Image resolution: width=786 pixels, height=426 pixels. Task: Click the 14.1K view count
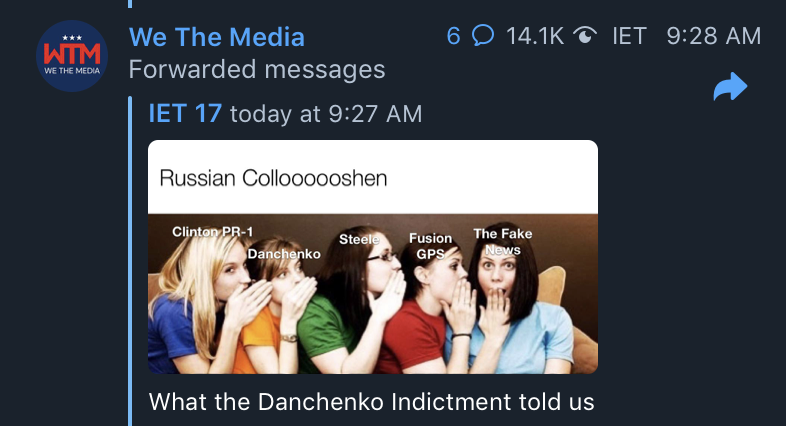pyautogui.click(x=535, y=36)
